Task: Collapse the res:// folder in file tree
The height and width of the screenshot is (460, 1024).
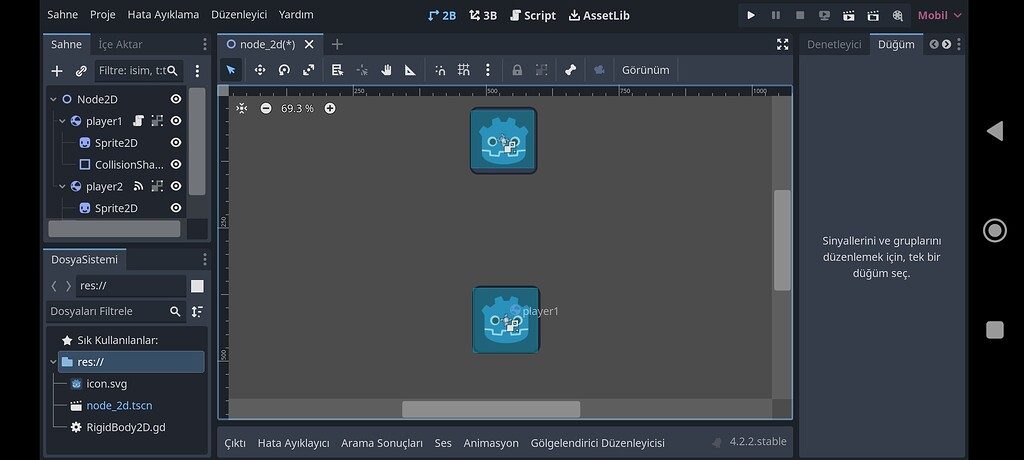Action: (53, 361)
